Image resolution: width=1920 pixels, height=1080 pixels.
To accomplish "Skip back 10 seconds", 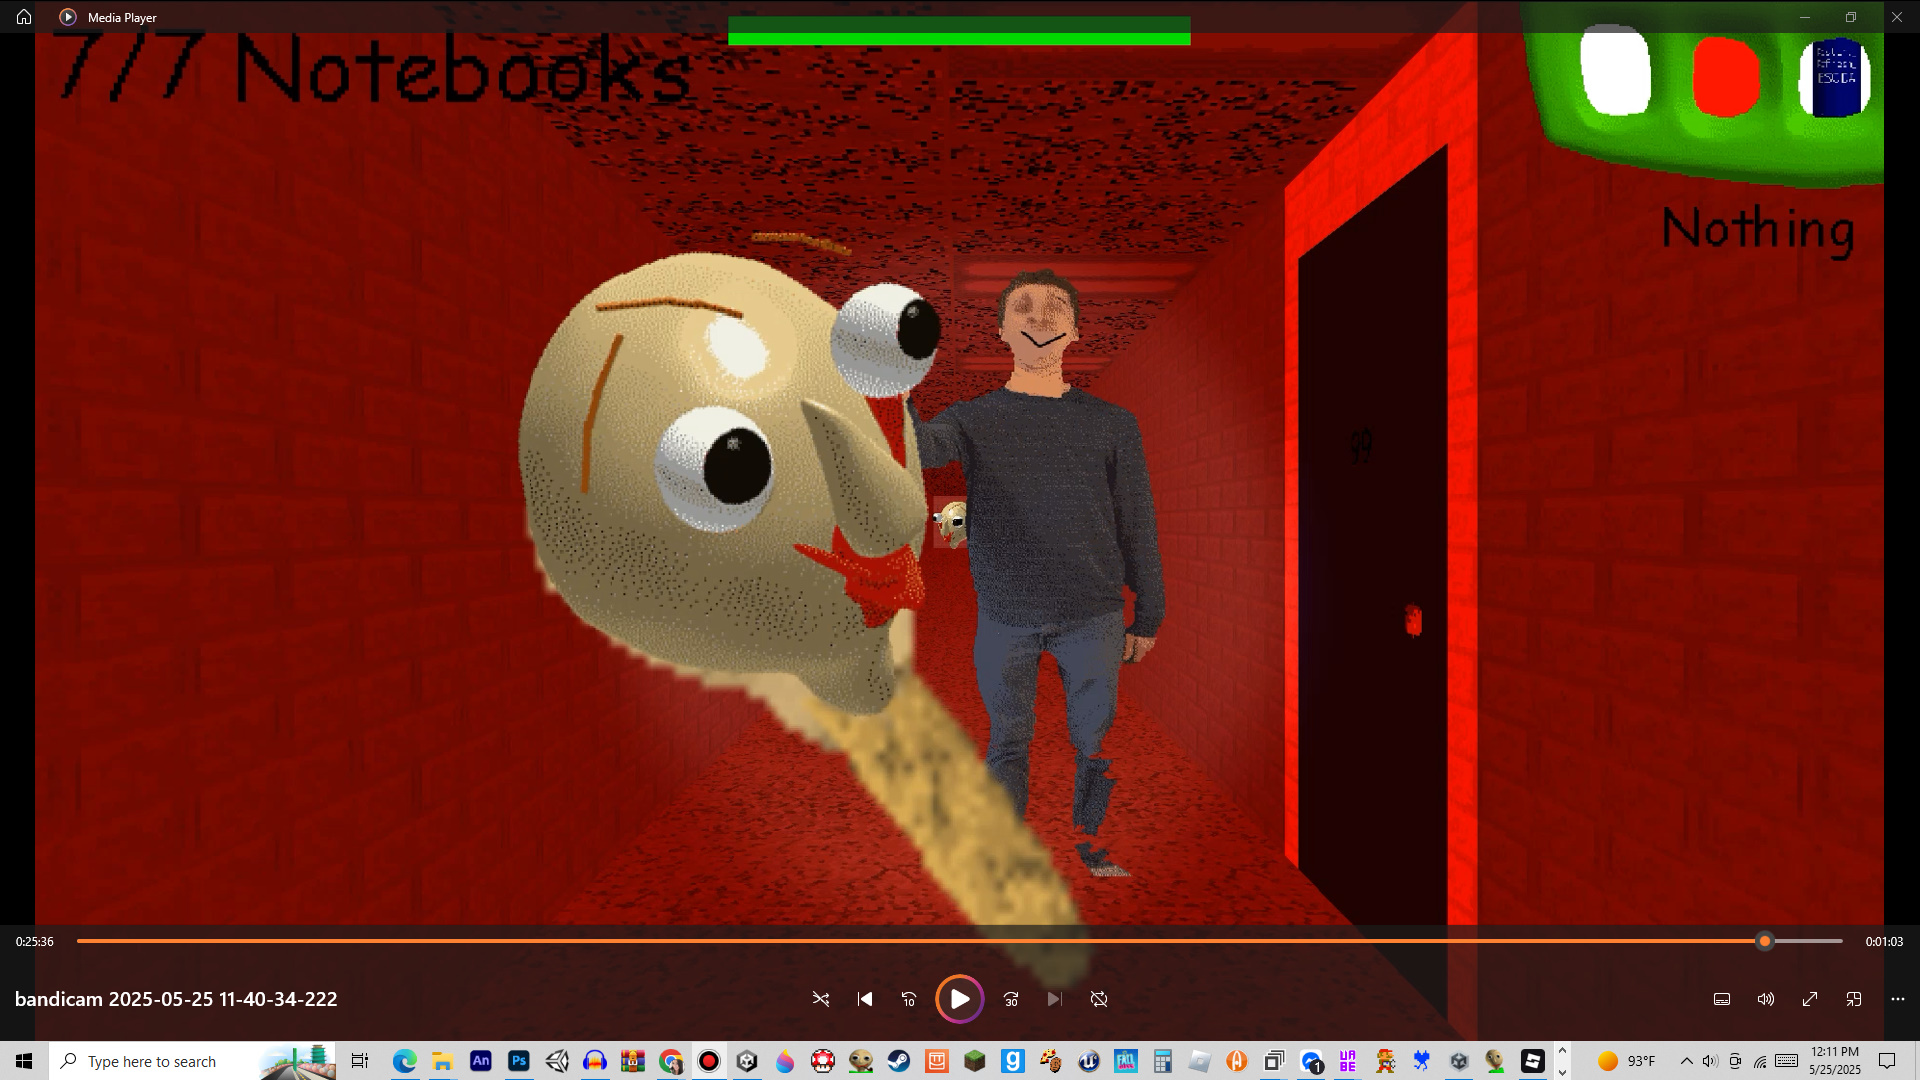I will click(909, 999).
